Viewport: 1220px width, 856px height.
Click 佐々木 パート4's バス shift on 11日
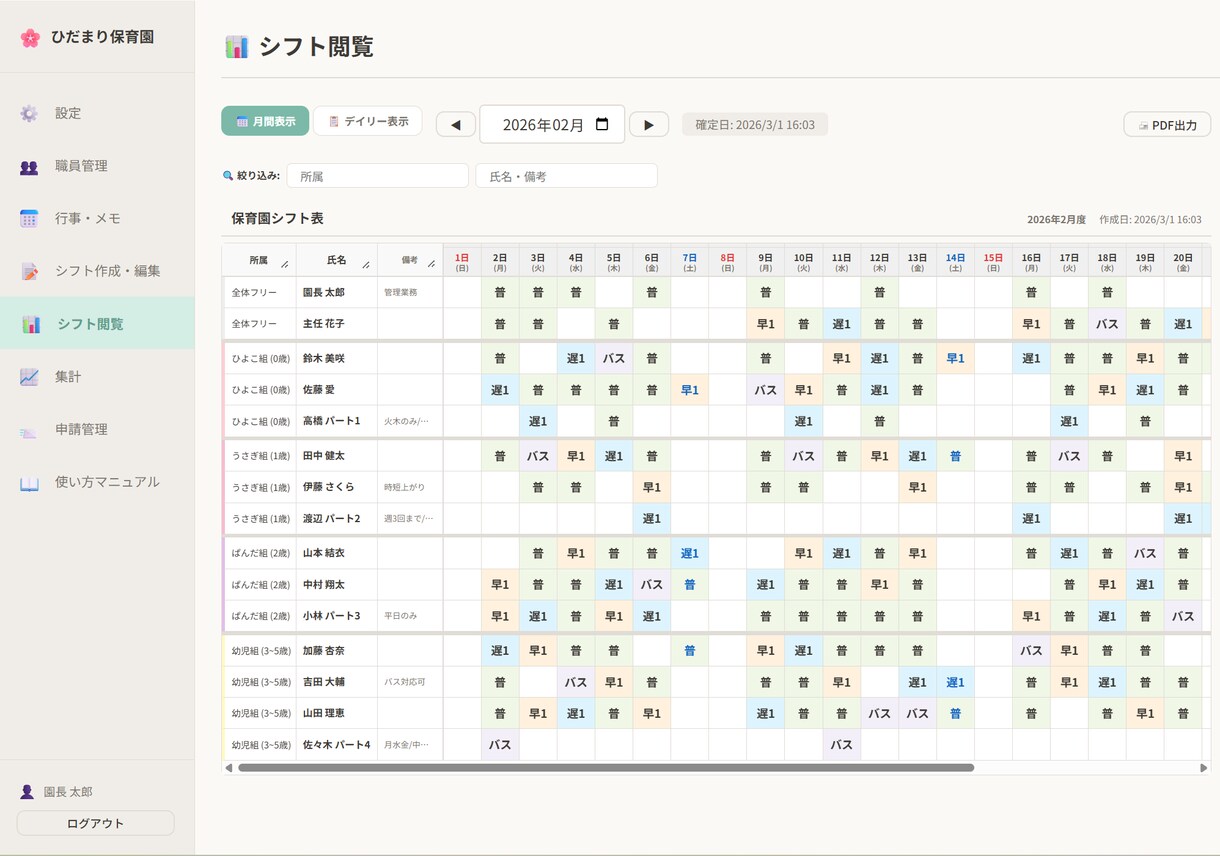[x=842, y=745]
